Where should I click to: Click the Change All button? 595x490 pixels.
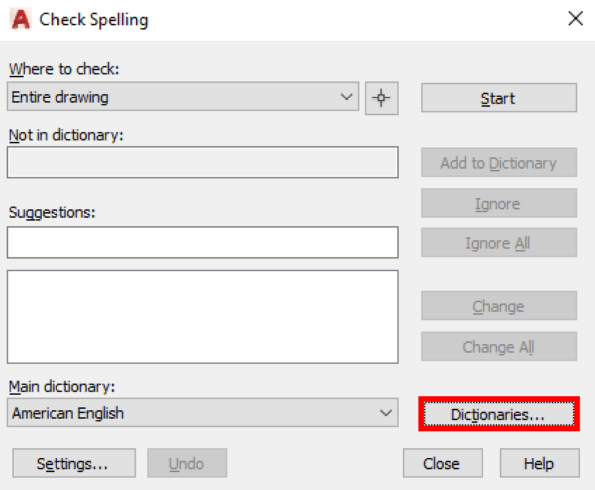coord(499,347)
